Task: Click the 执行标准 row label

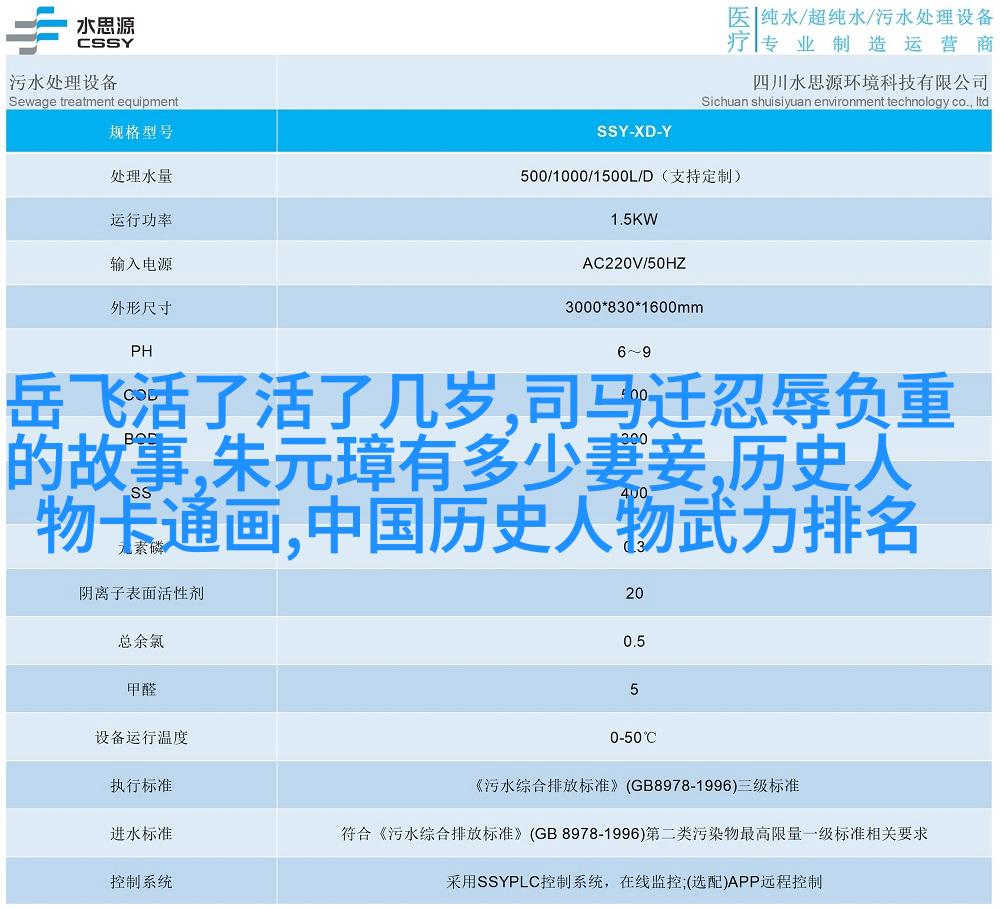Action: (141, 786)
